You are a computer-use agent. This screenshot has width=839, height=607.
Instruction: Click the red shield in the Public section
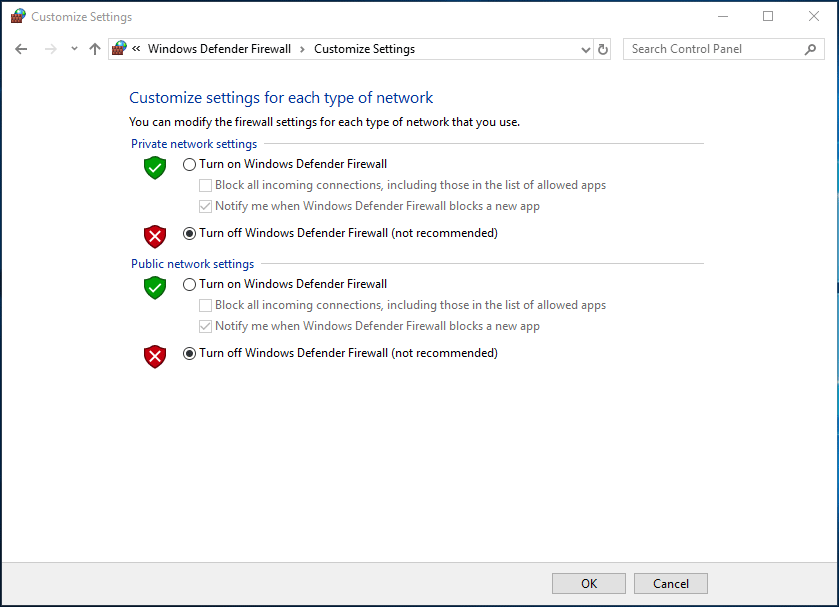click(154, 356)
